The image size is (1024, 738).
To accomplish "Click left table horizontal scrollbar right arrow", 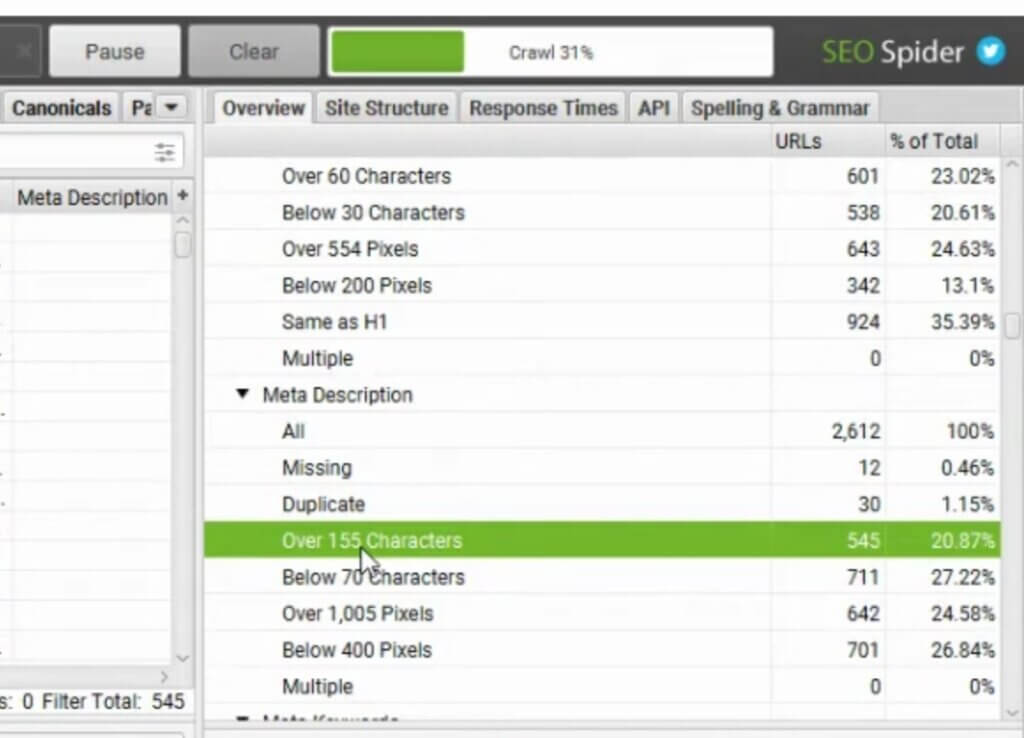I will [164, 677].
